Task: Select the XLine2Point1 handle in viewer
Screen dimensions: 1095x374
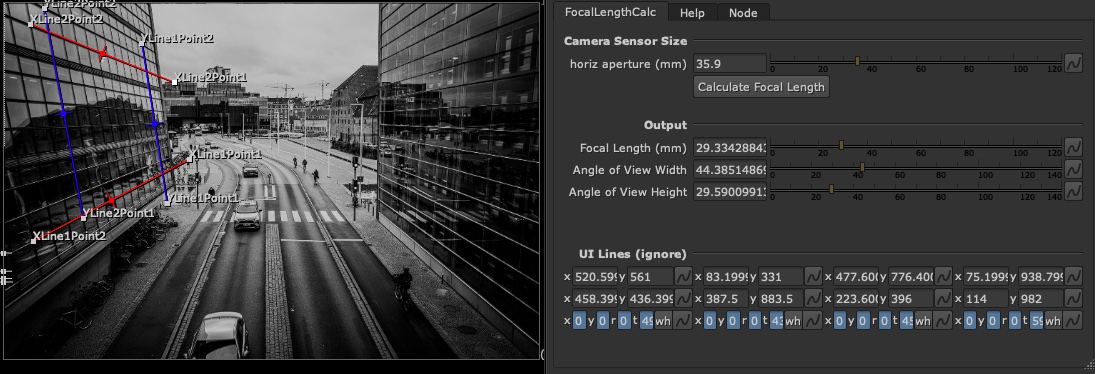Action: 175,82
